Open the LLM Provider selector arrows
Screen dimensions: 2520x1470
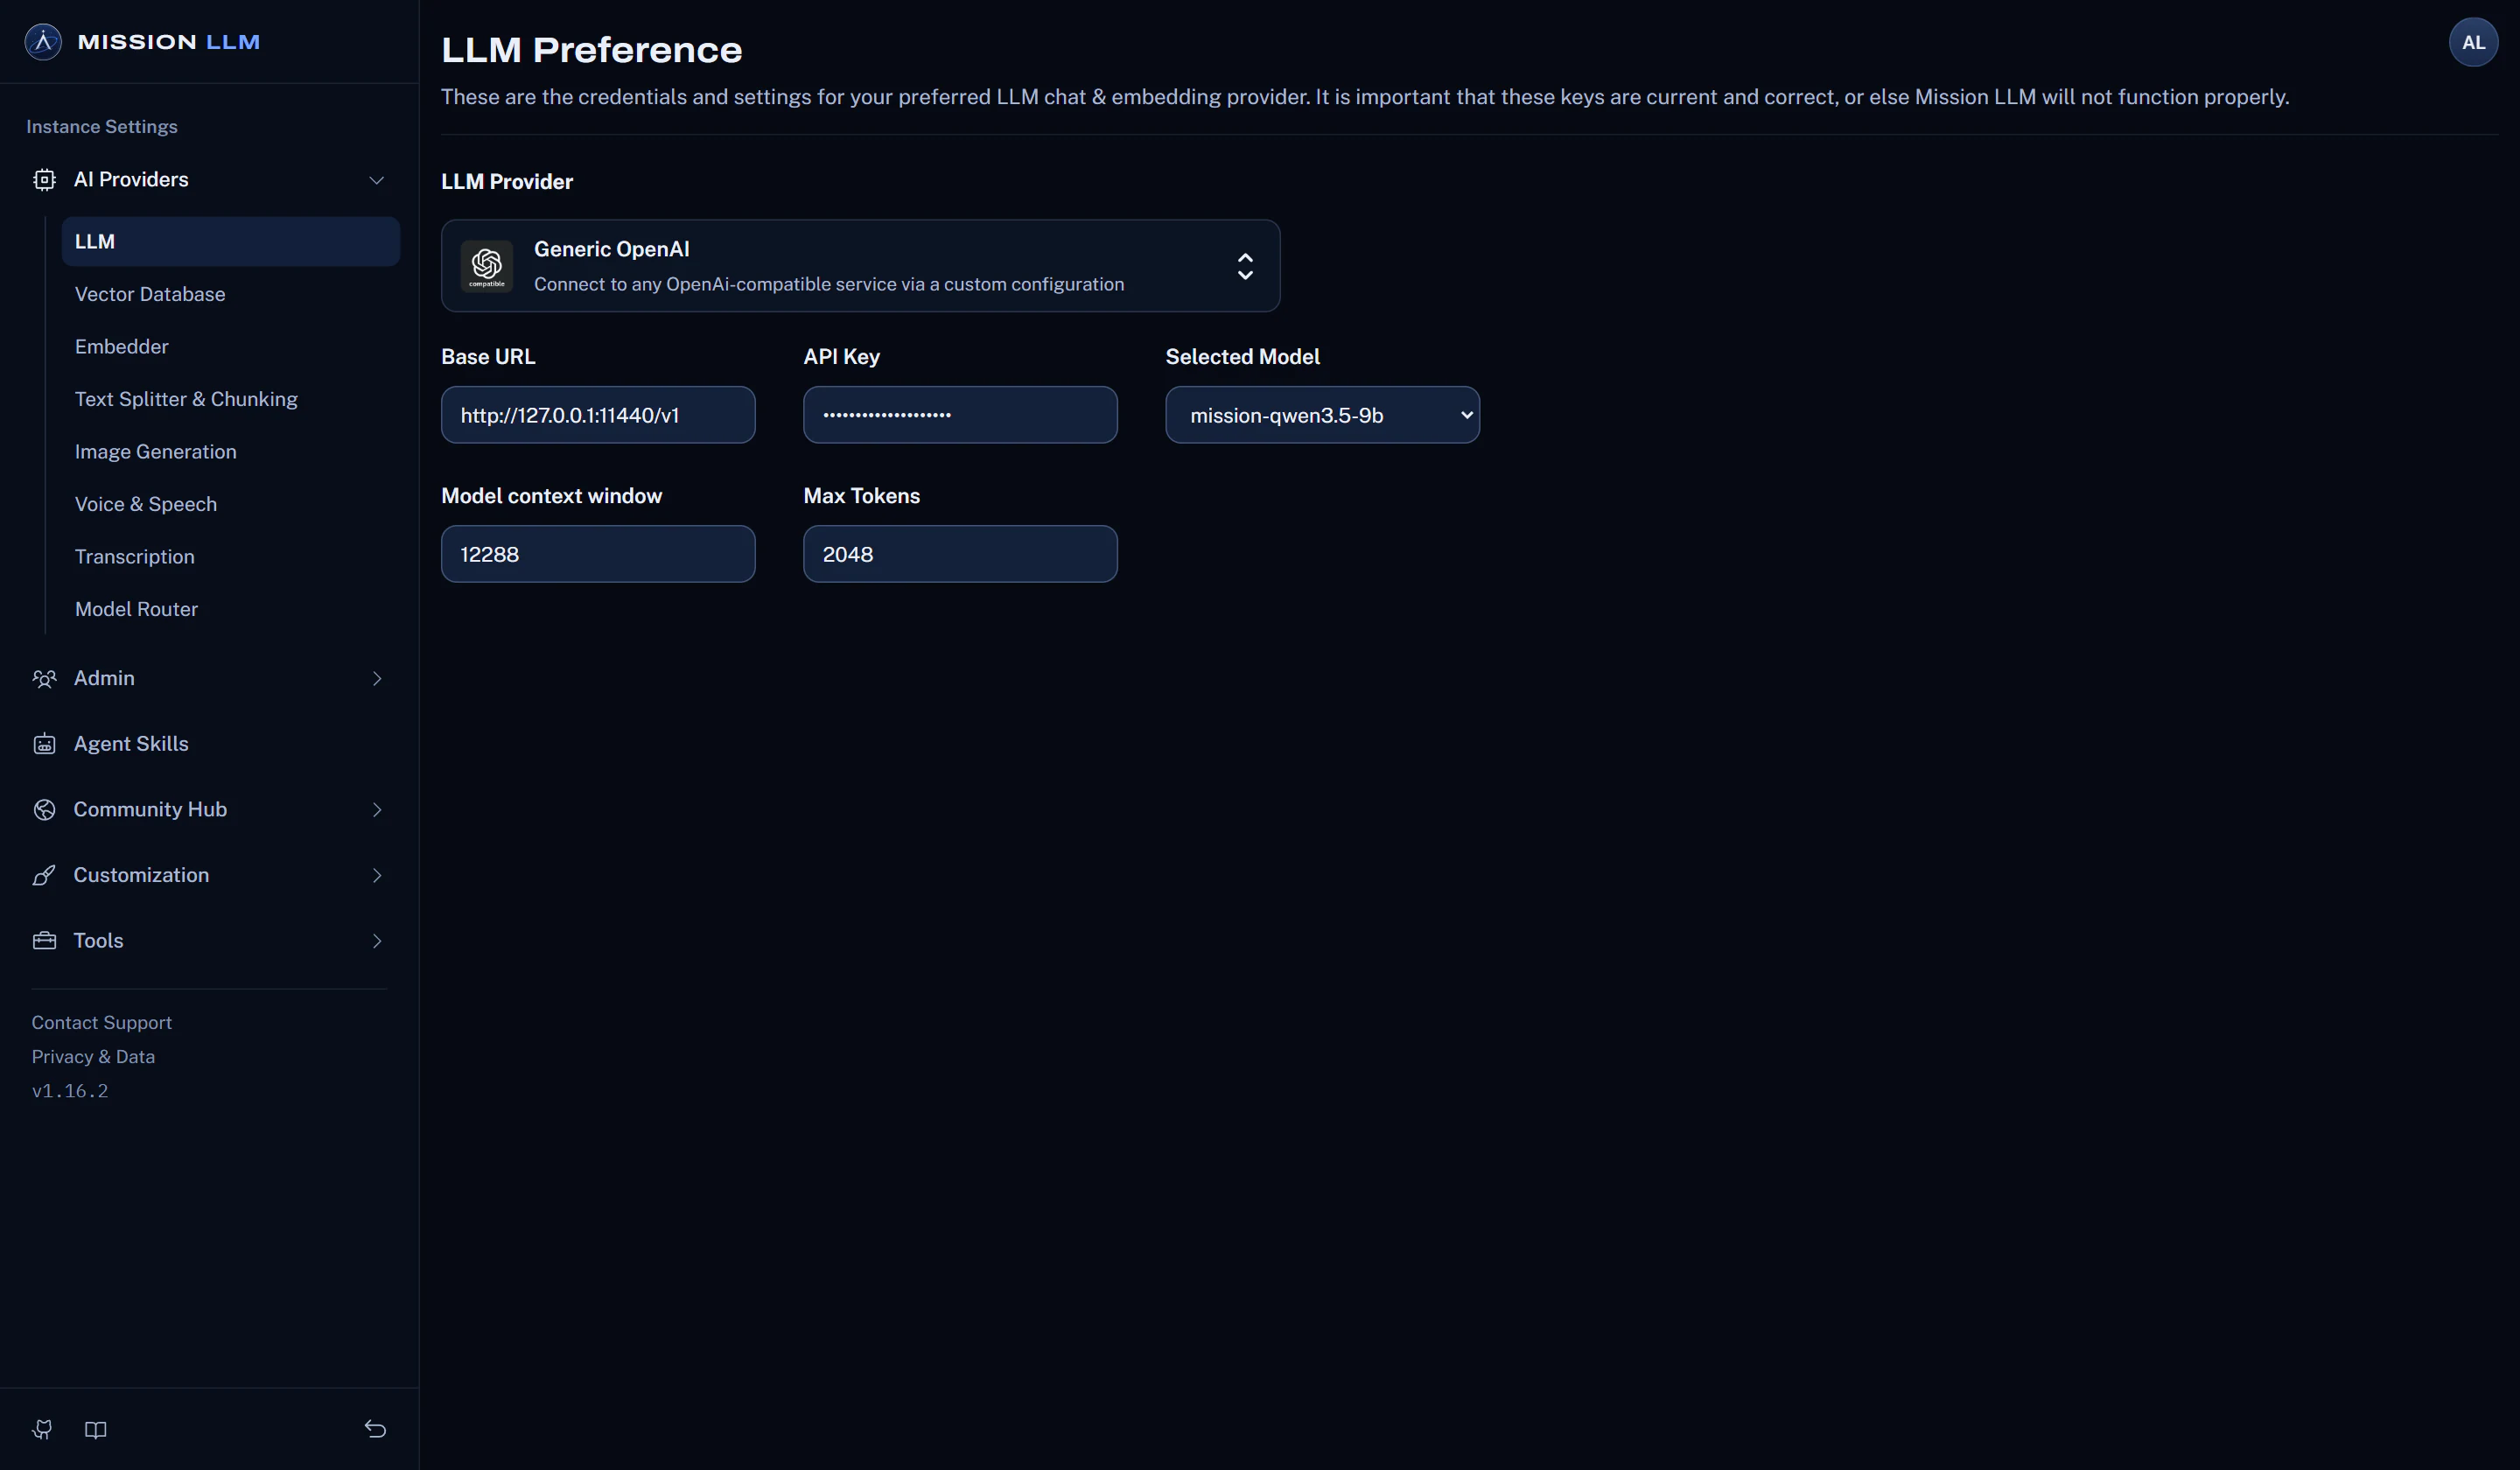click(1245, 266)
